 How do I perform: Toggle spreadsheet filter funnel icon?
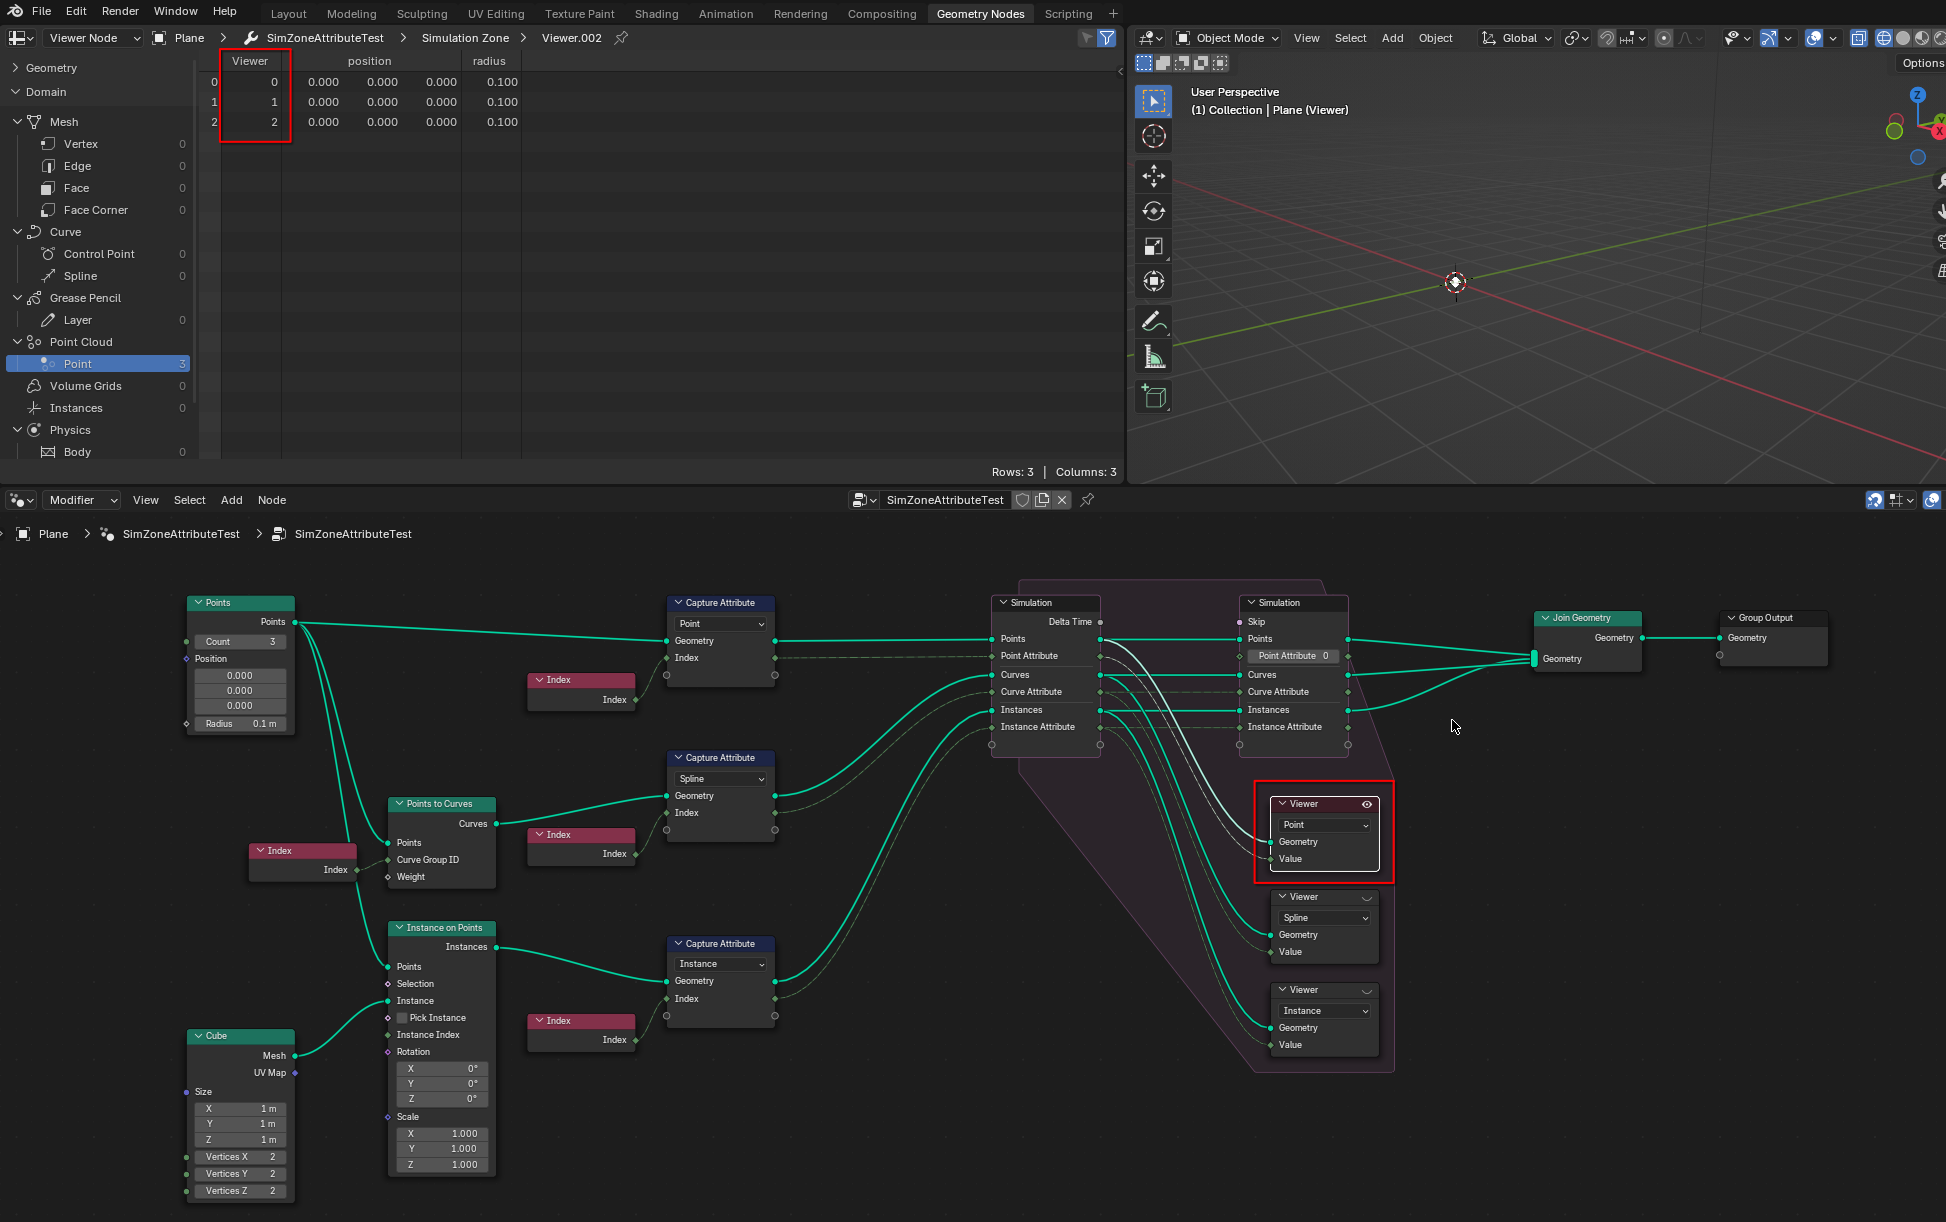pyautogui.click(x=1107, y=38)
